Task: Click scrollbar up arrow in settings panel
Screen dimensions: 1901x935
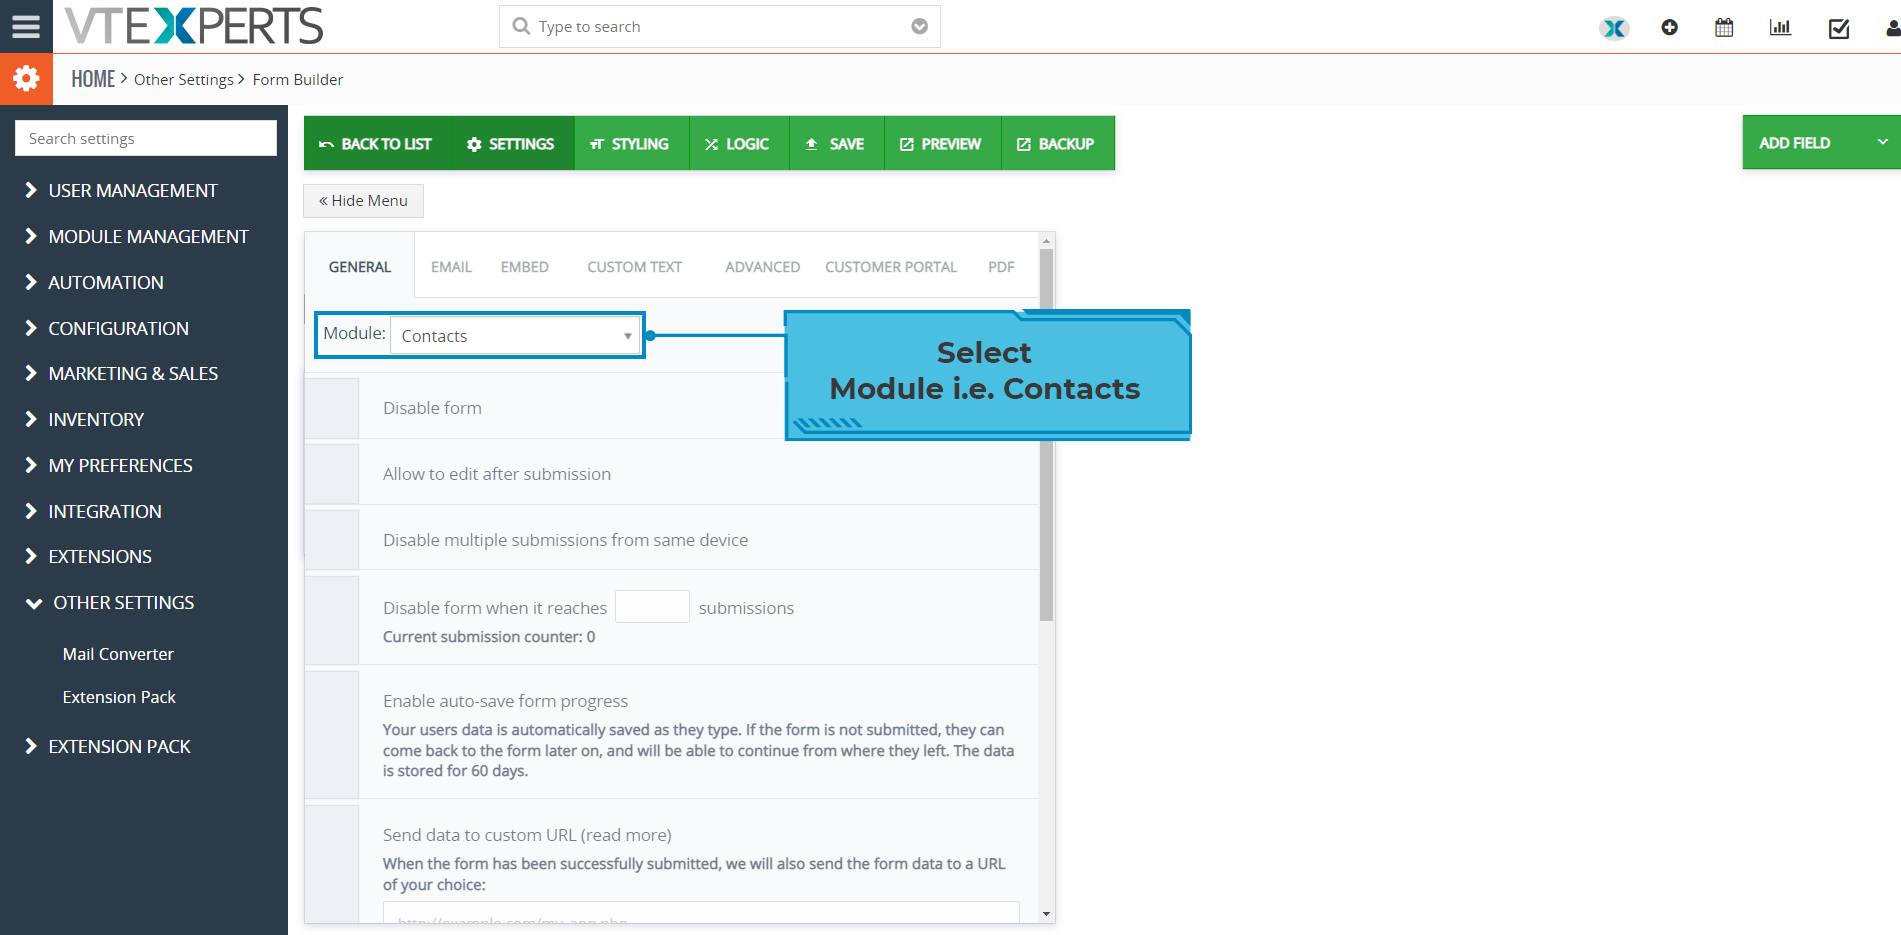Action: pos(1046,241)
